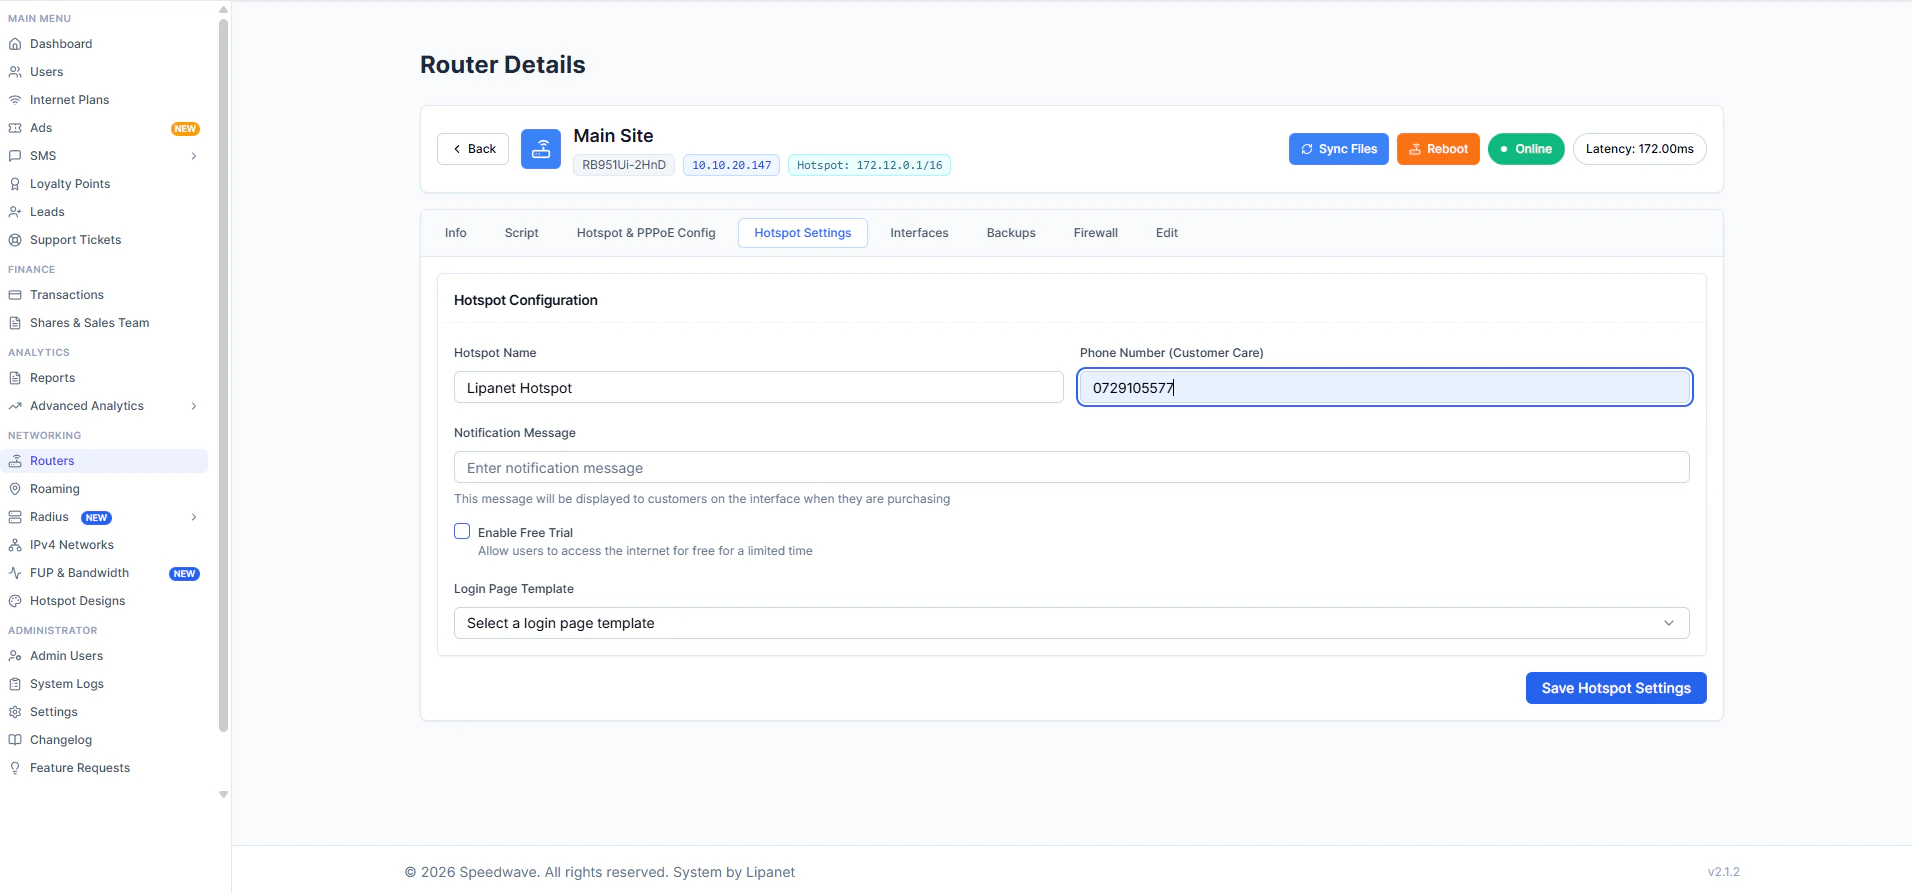The height and width of the screenshot is (893, 1912).
Task: Click the Hotspot 172.12.0.1/16 tag
Action: click(870, 165)
